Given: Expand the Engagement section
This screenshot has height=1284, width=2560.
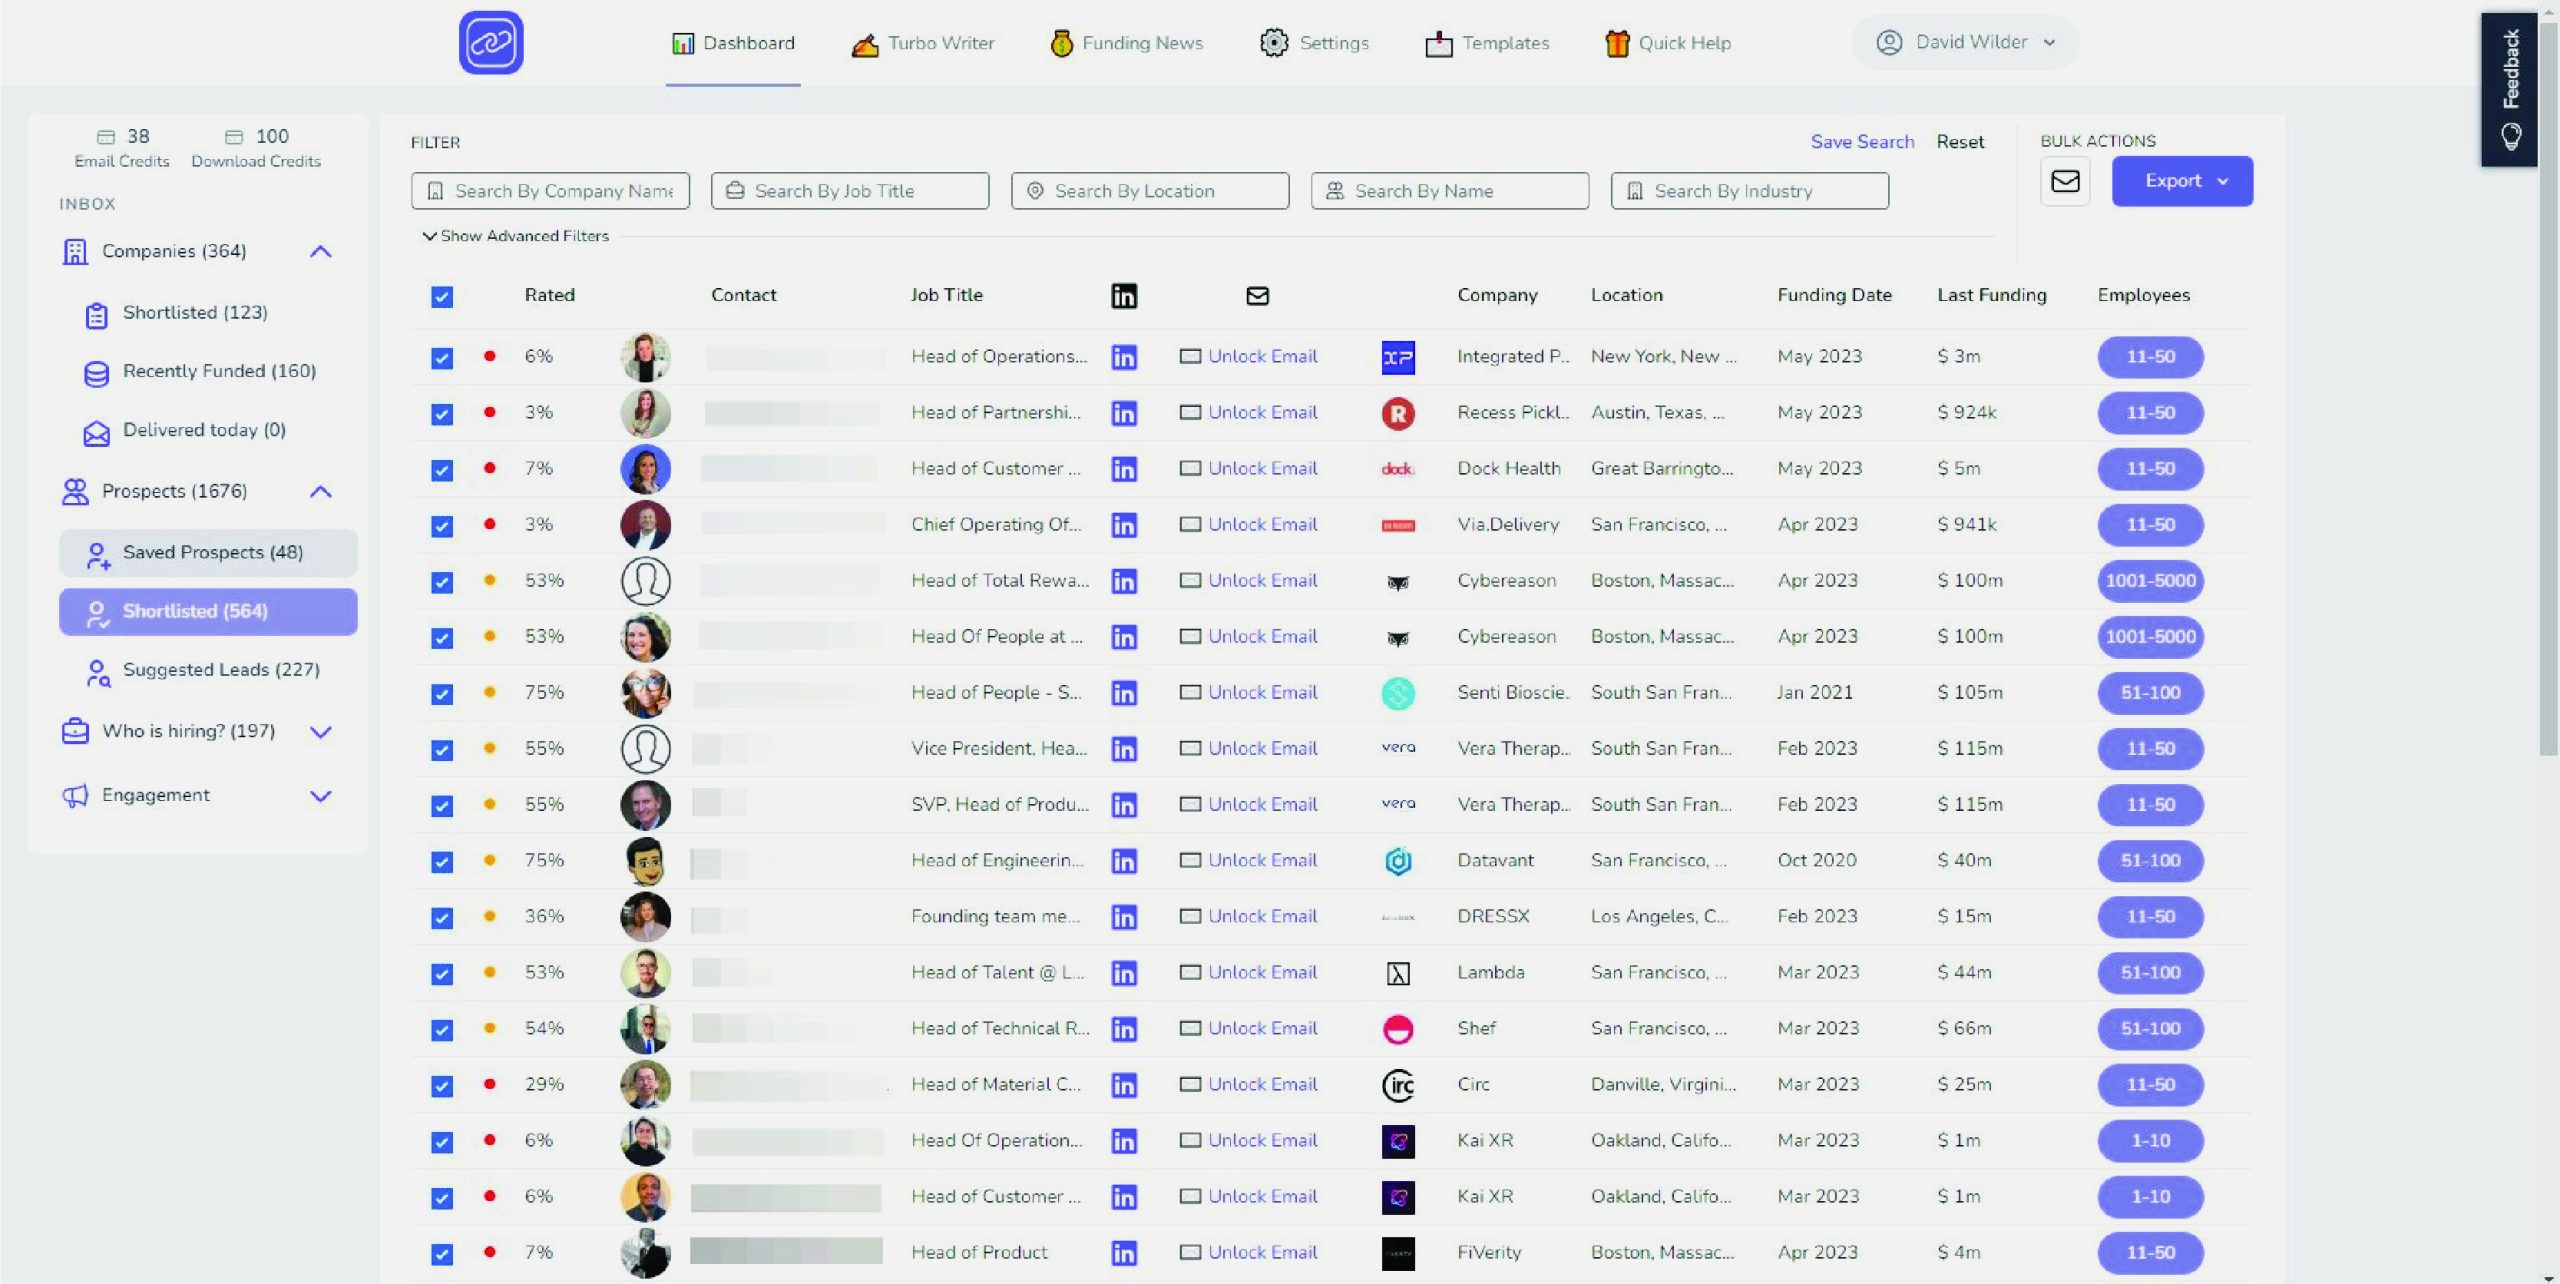Looking at the screenshot, I should pyautogui.click(x=321, y=795).
